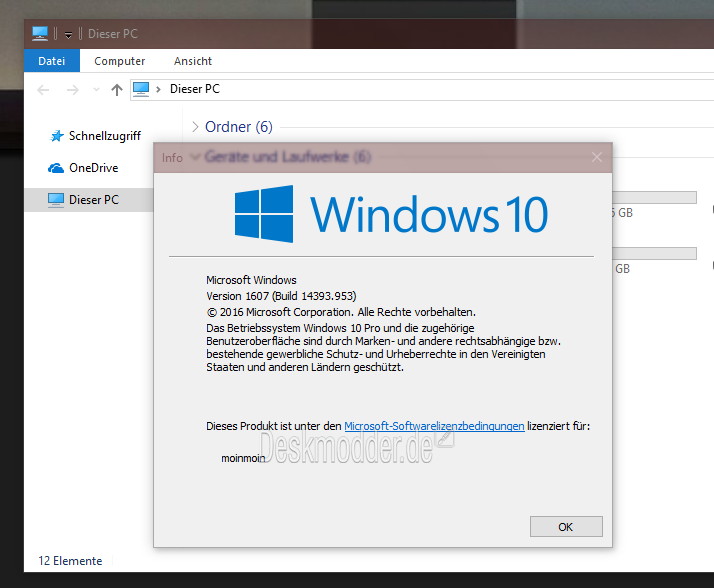Click the lower drive capacity bar
The width and height of the screenshot is (714, 588).
(654, 253)
